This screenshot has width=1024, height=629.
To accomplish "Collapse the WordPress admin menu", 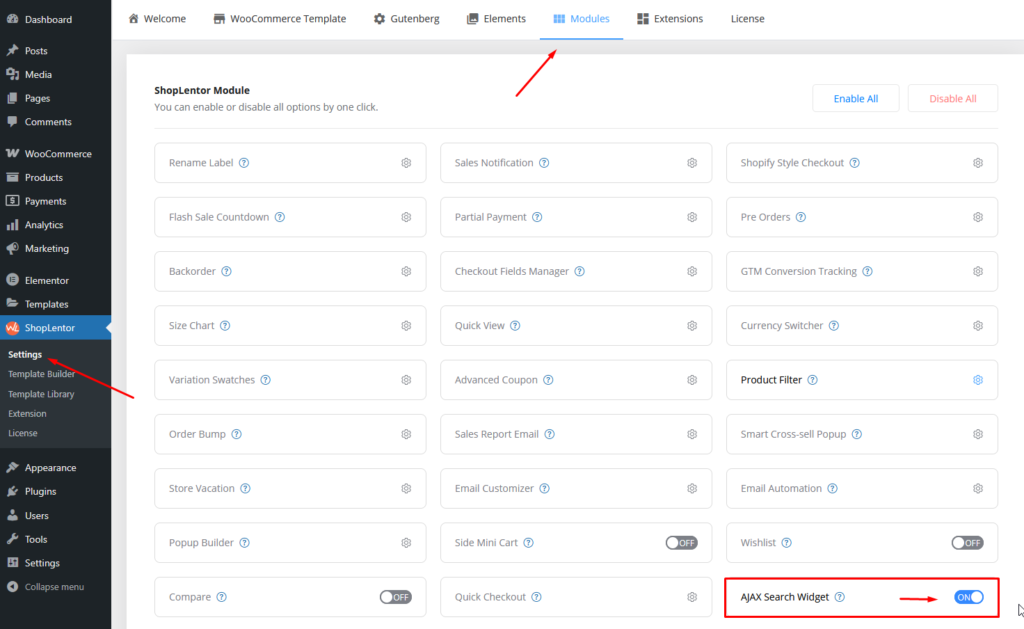I will 56,587.
